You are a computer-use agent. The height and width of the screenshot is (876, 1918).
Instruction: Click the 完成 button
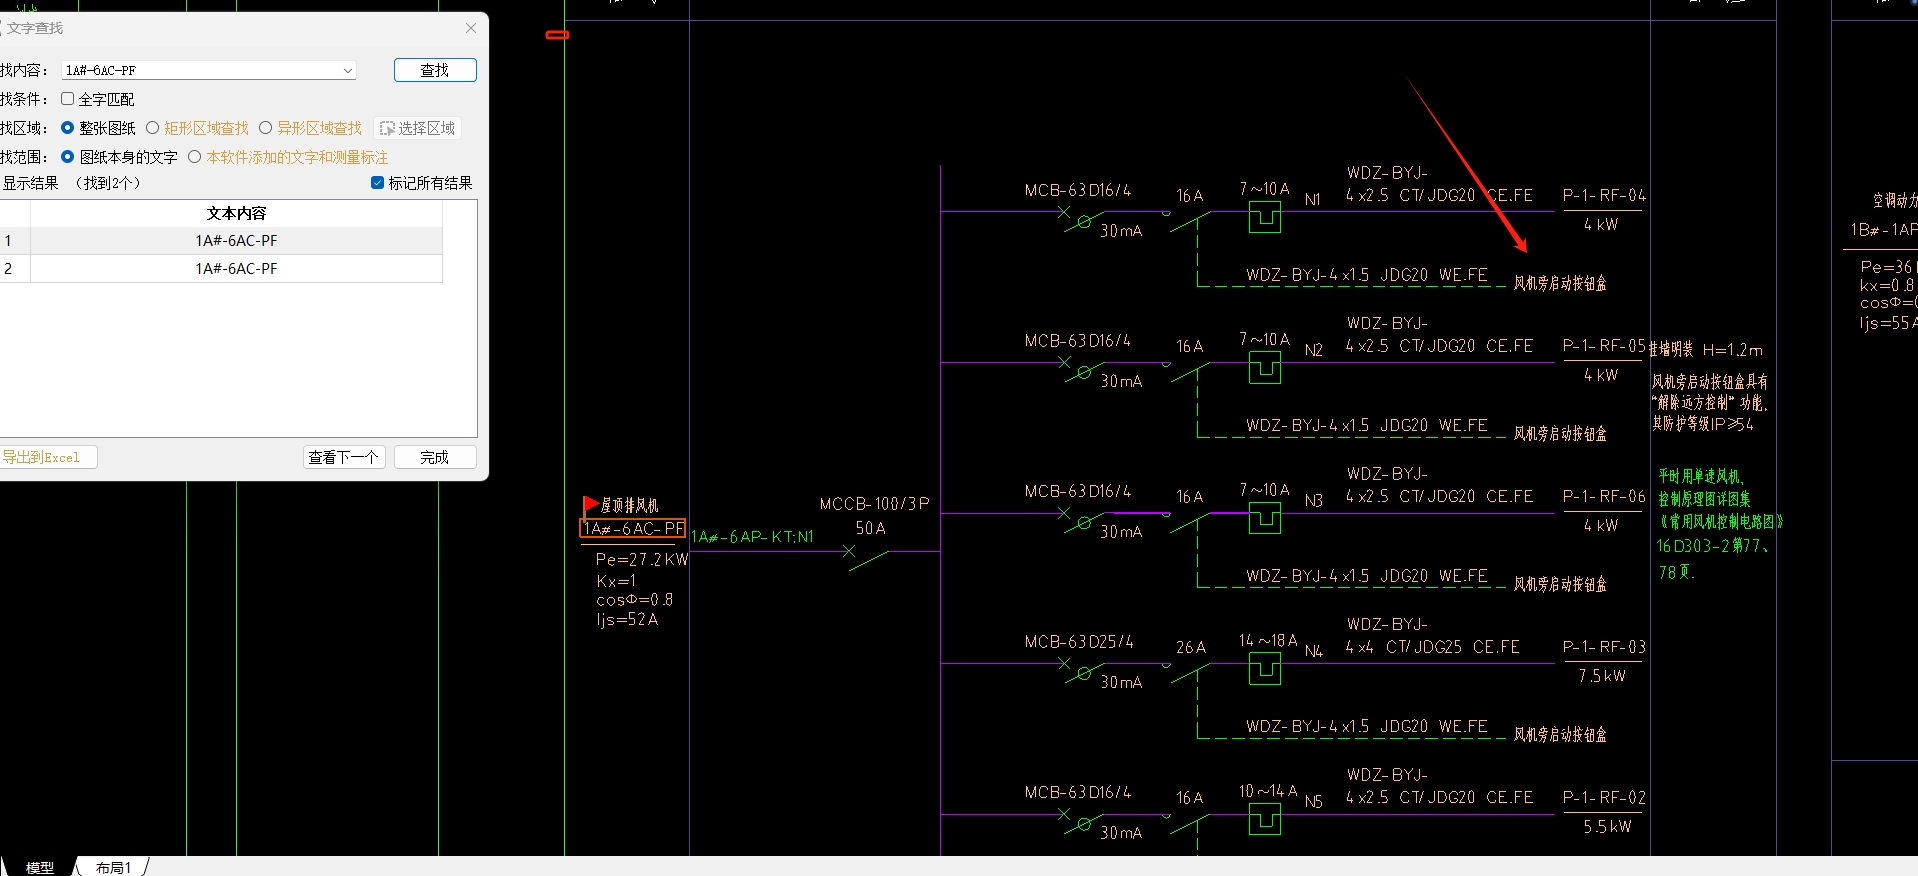[x=435, y=457]
